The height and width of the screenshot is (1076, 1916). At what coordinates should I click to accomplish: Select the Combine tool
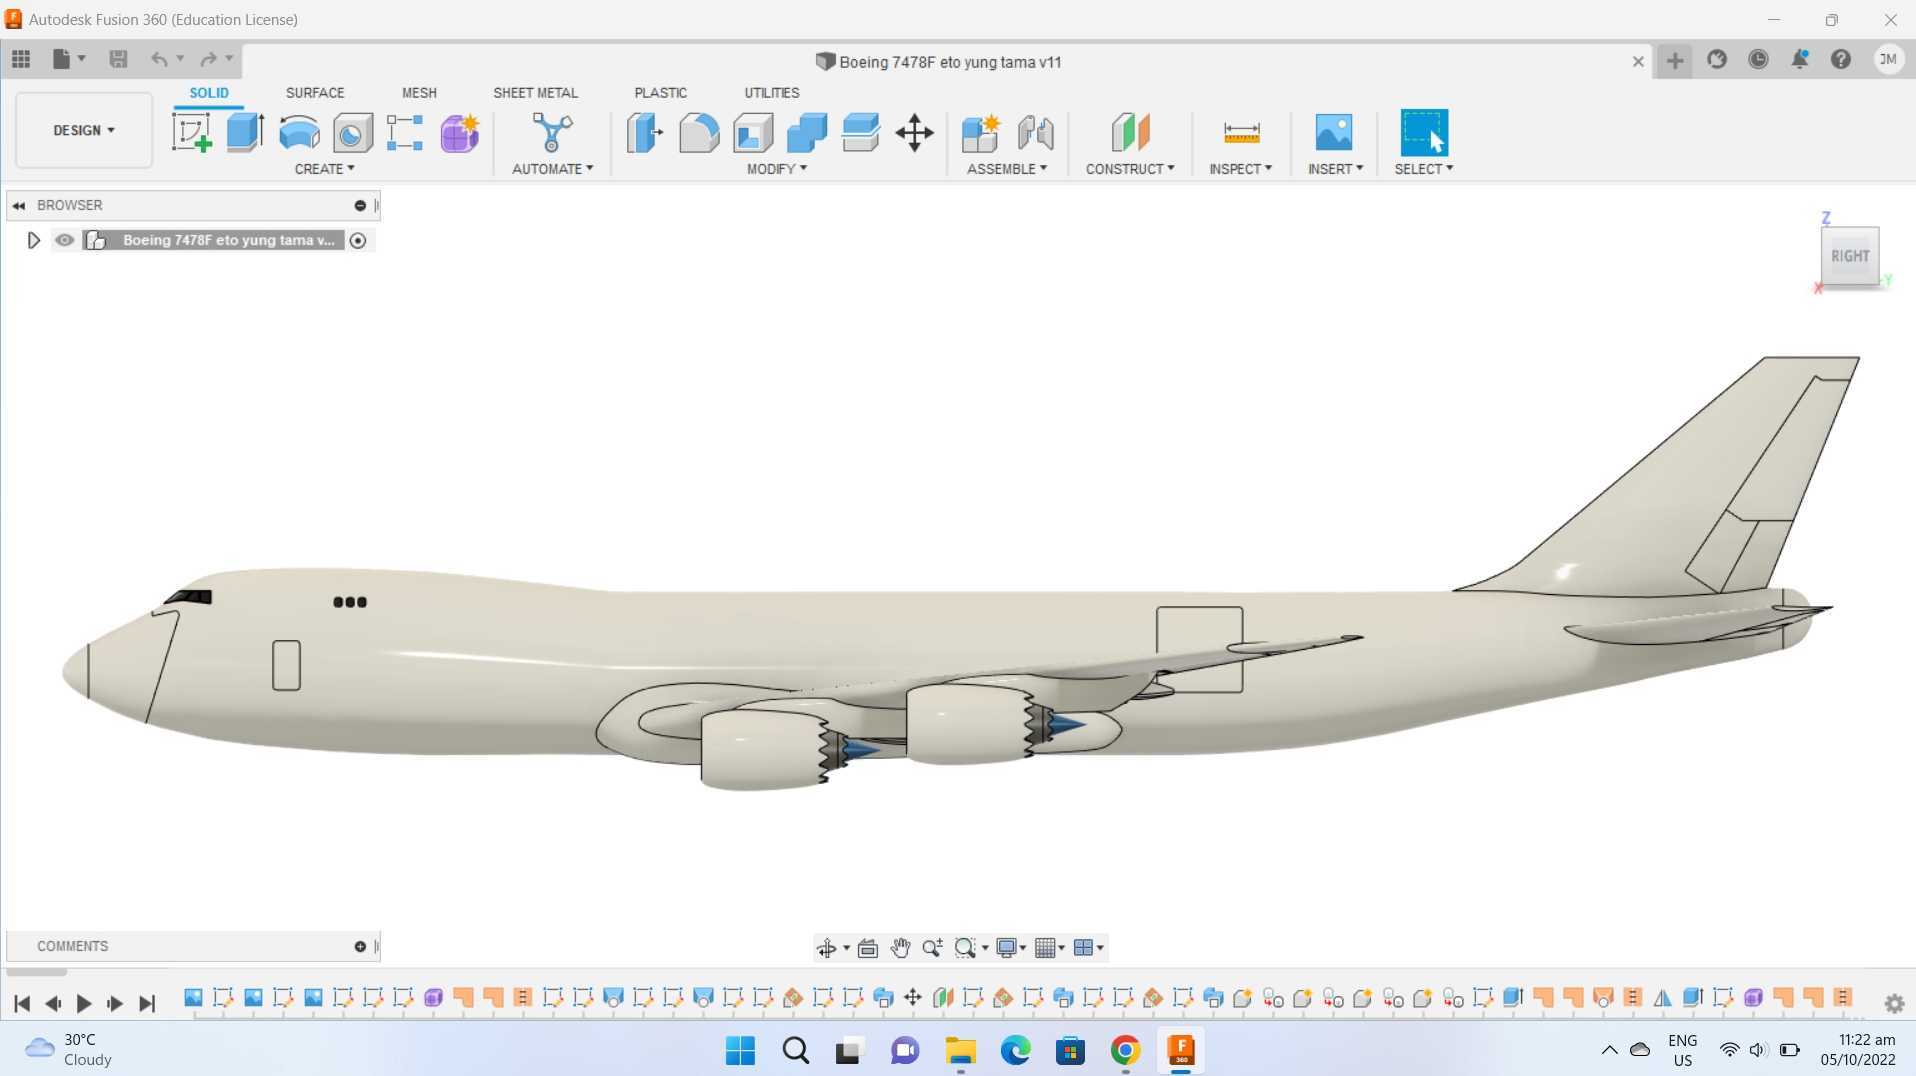[807, 132]
